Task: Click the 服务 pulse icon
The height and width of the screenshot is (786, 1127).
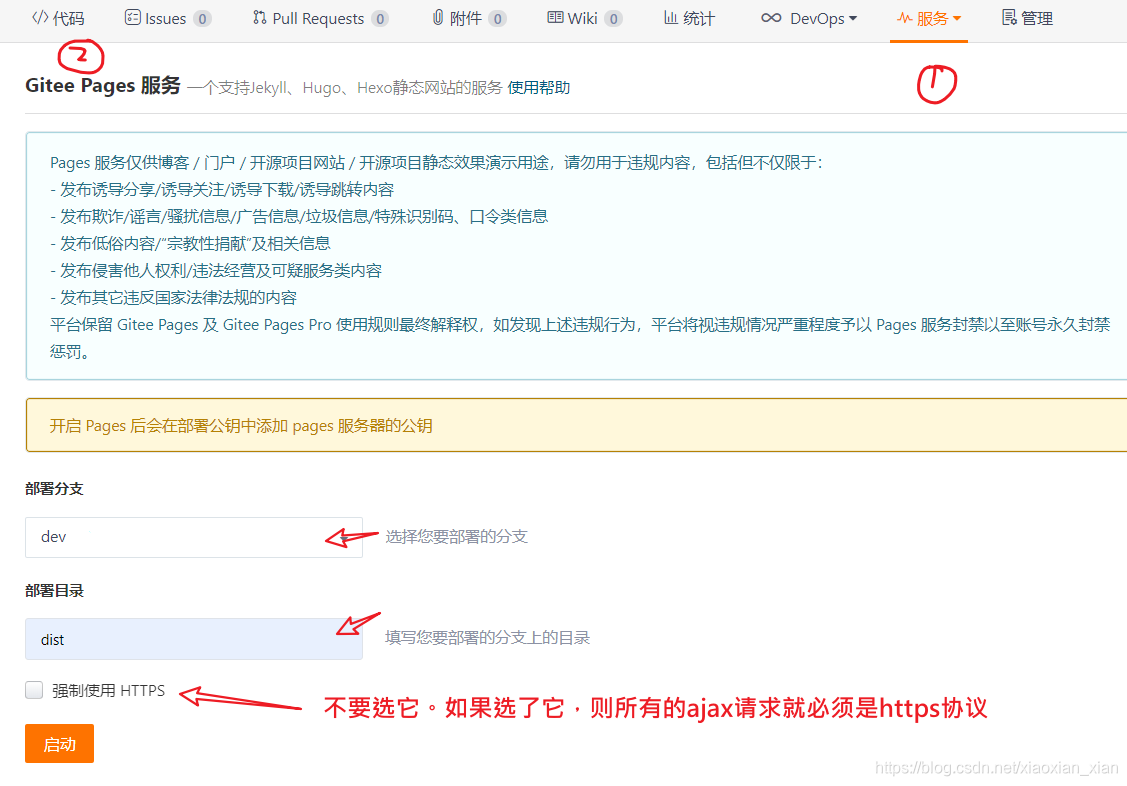Action: [905, 18]
